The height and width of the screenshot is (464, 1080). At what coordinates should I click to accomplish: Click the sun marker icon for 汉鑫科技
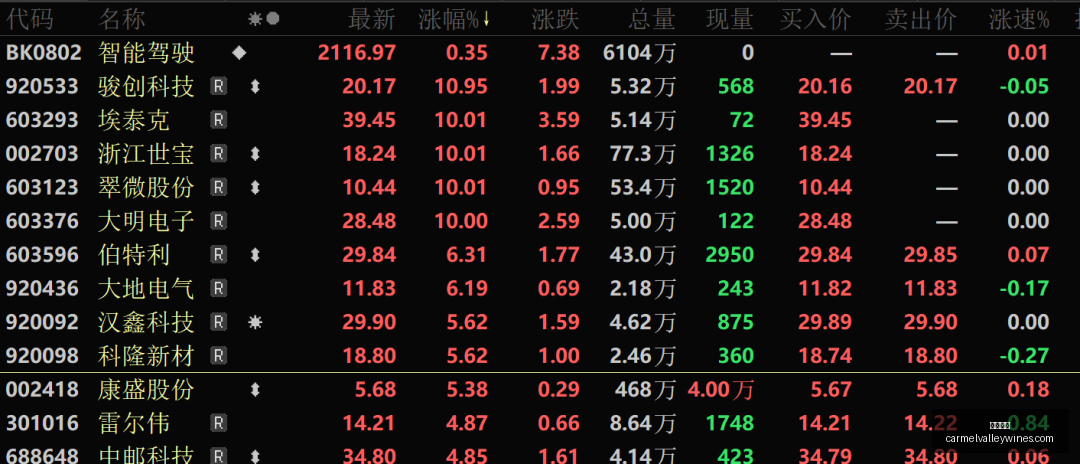255,321
